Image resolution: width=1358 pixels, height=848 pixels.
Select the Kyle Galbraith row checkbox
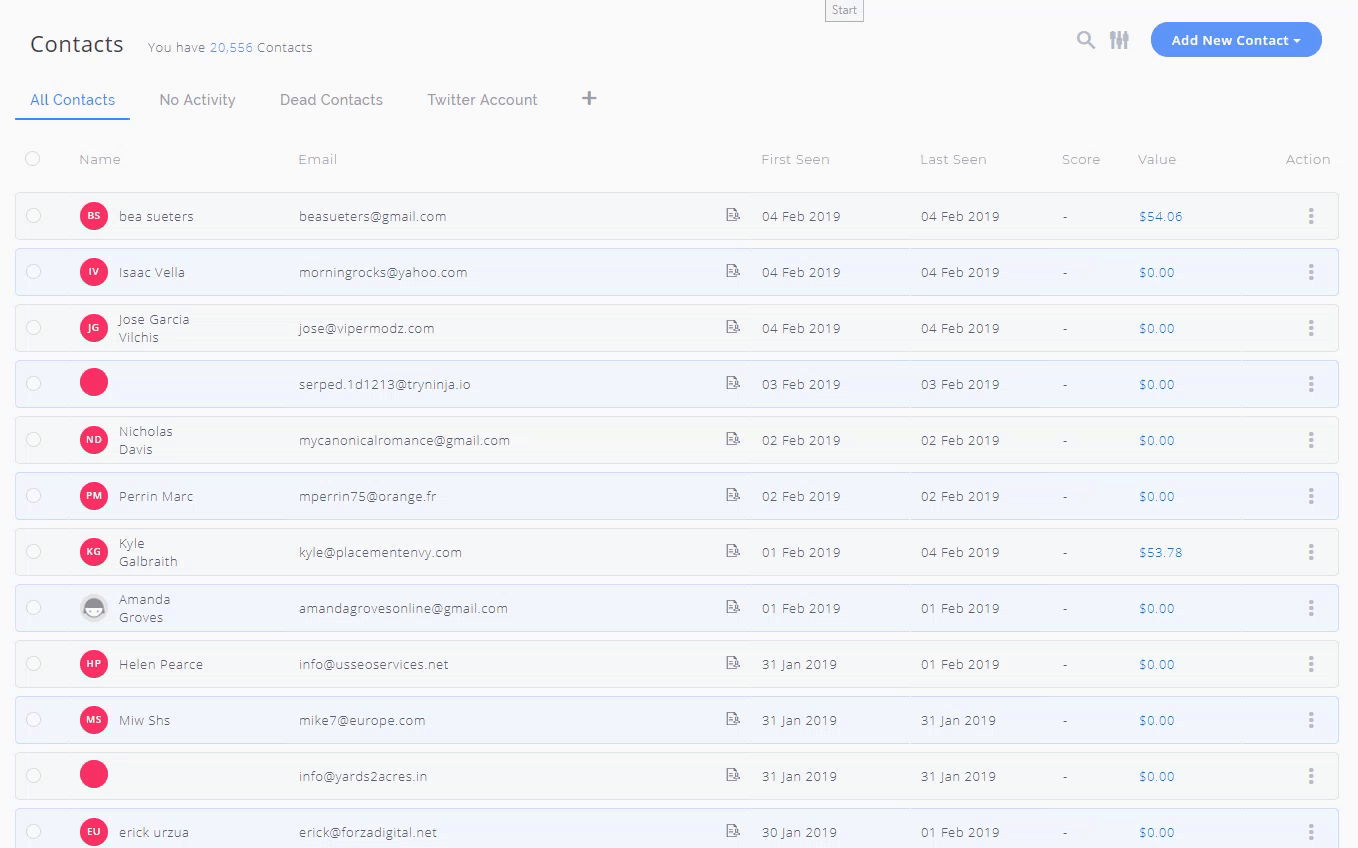[34, 552]
